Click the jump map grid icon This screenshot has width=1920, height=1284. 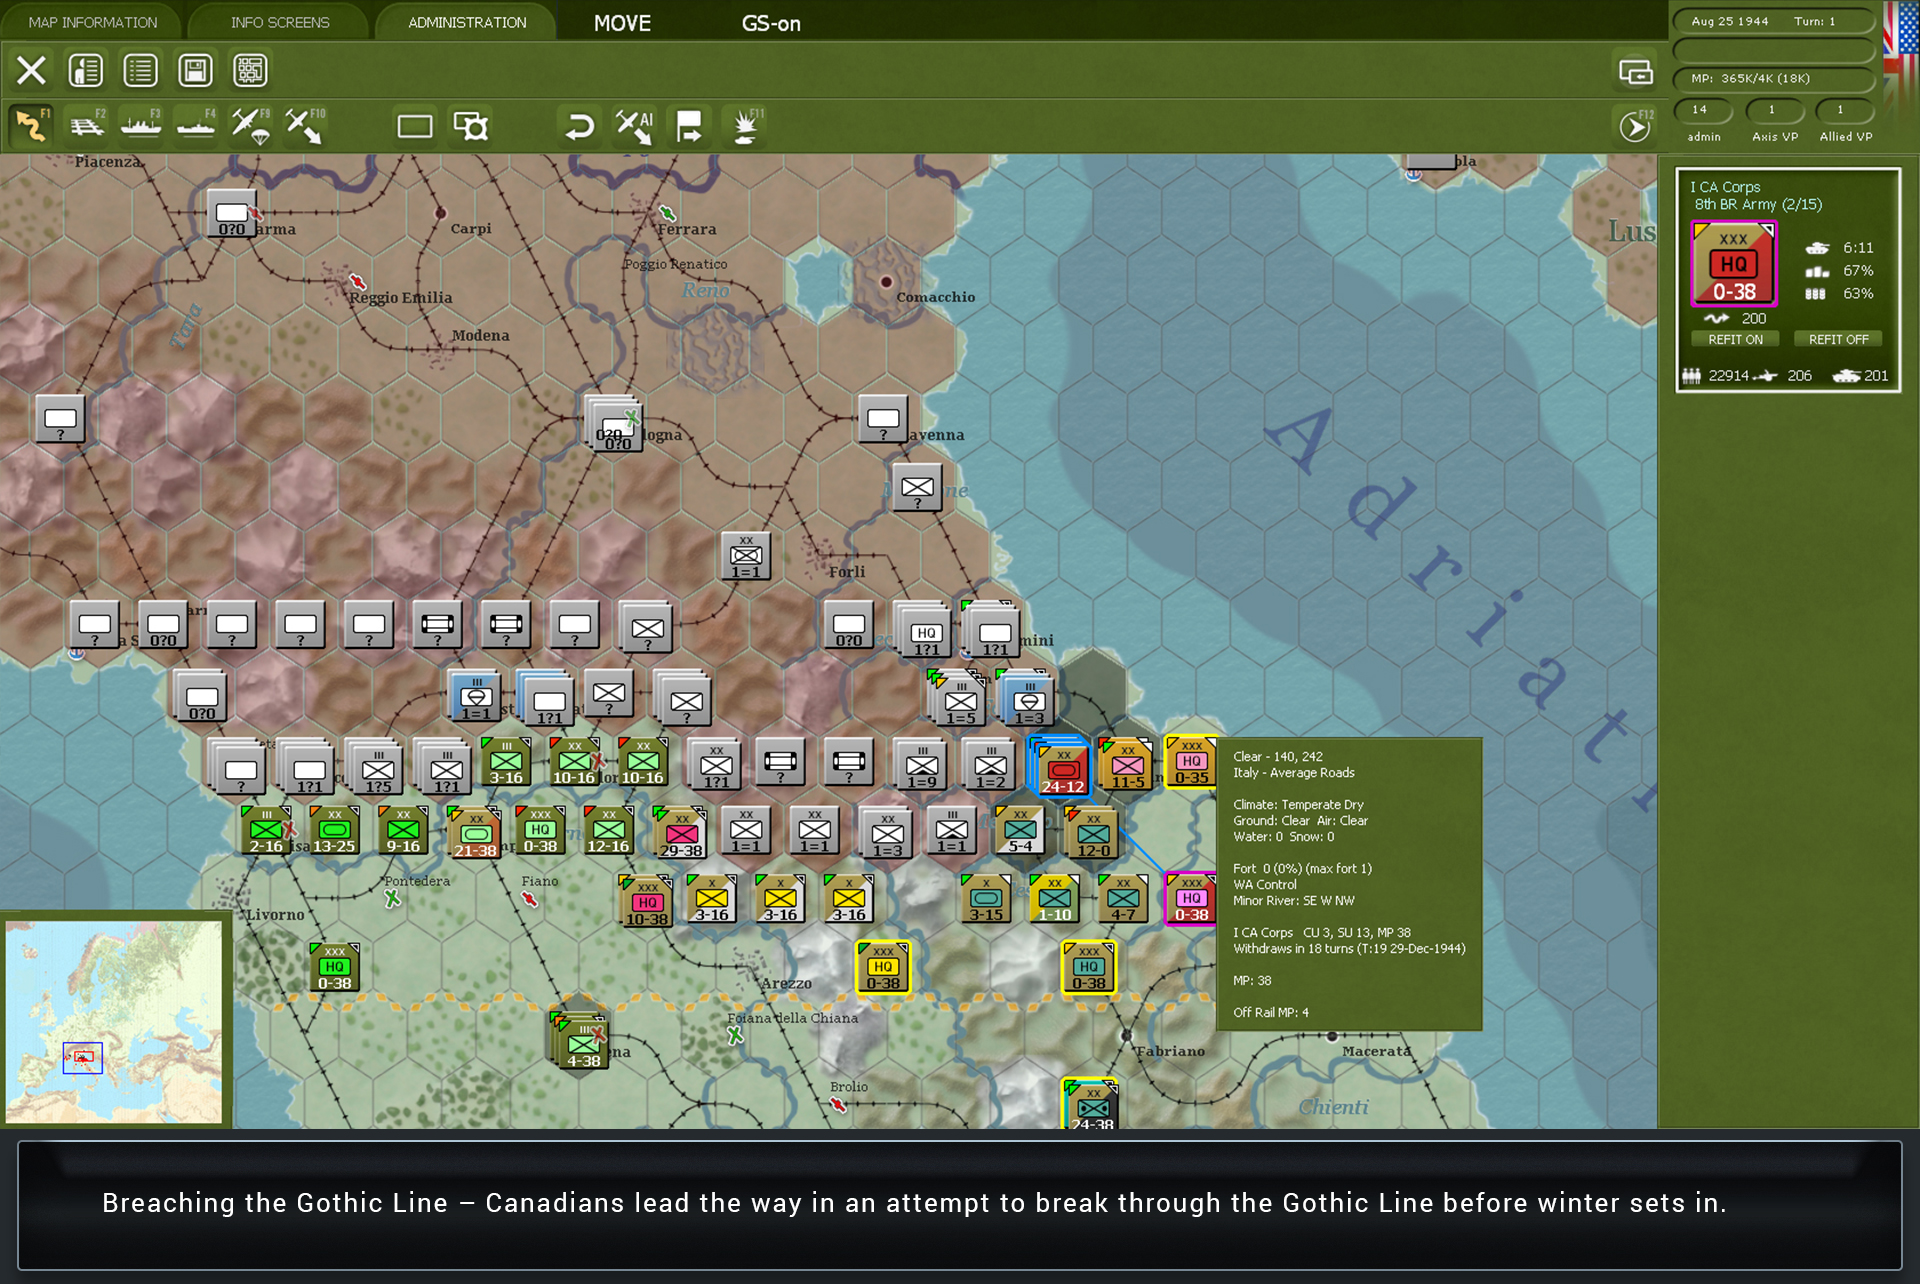250,70
